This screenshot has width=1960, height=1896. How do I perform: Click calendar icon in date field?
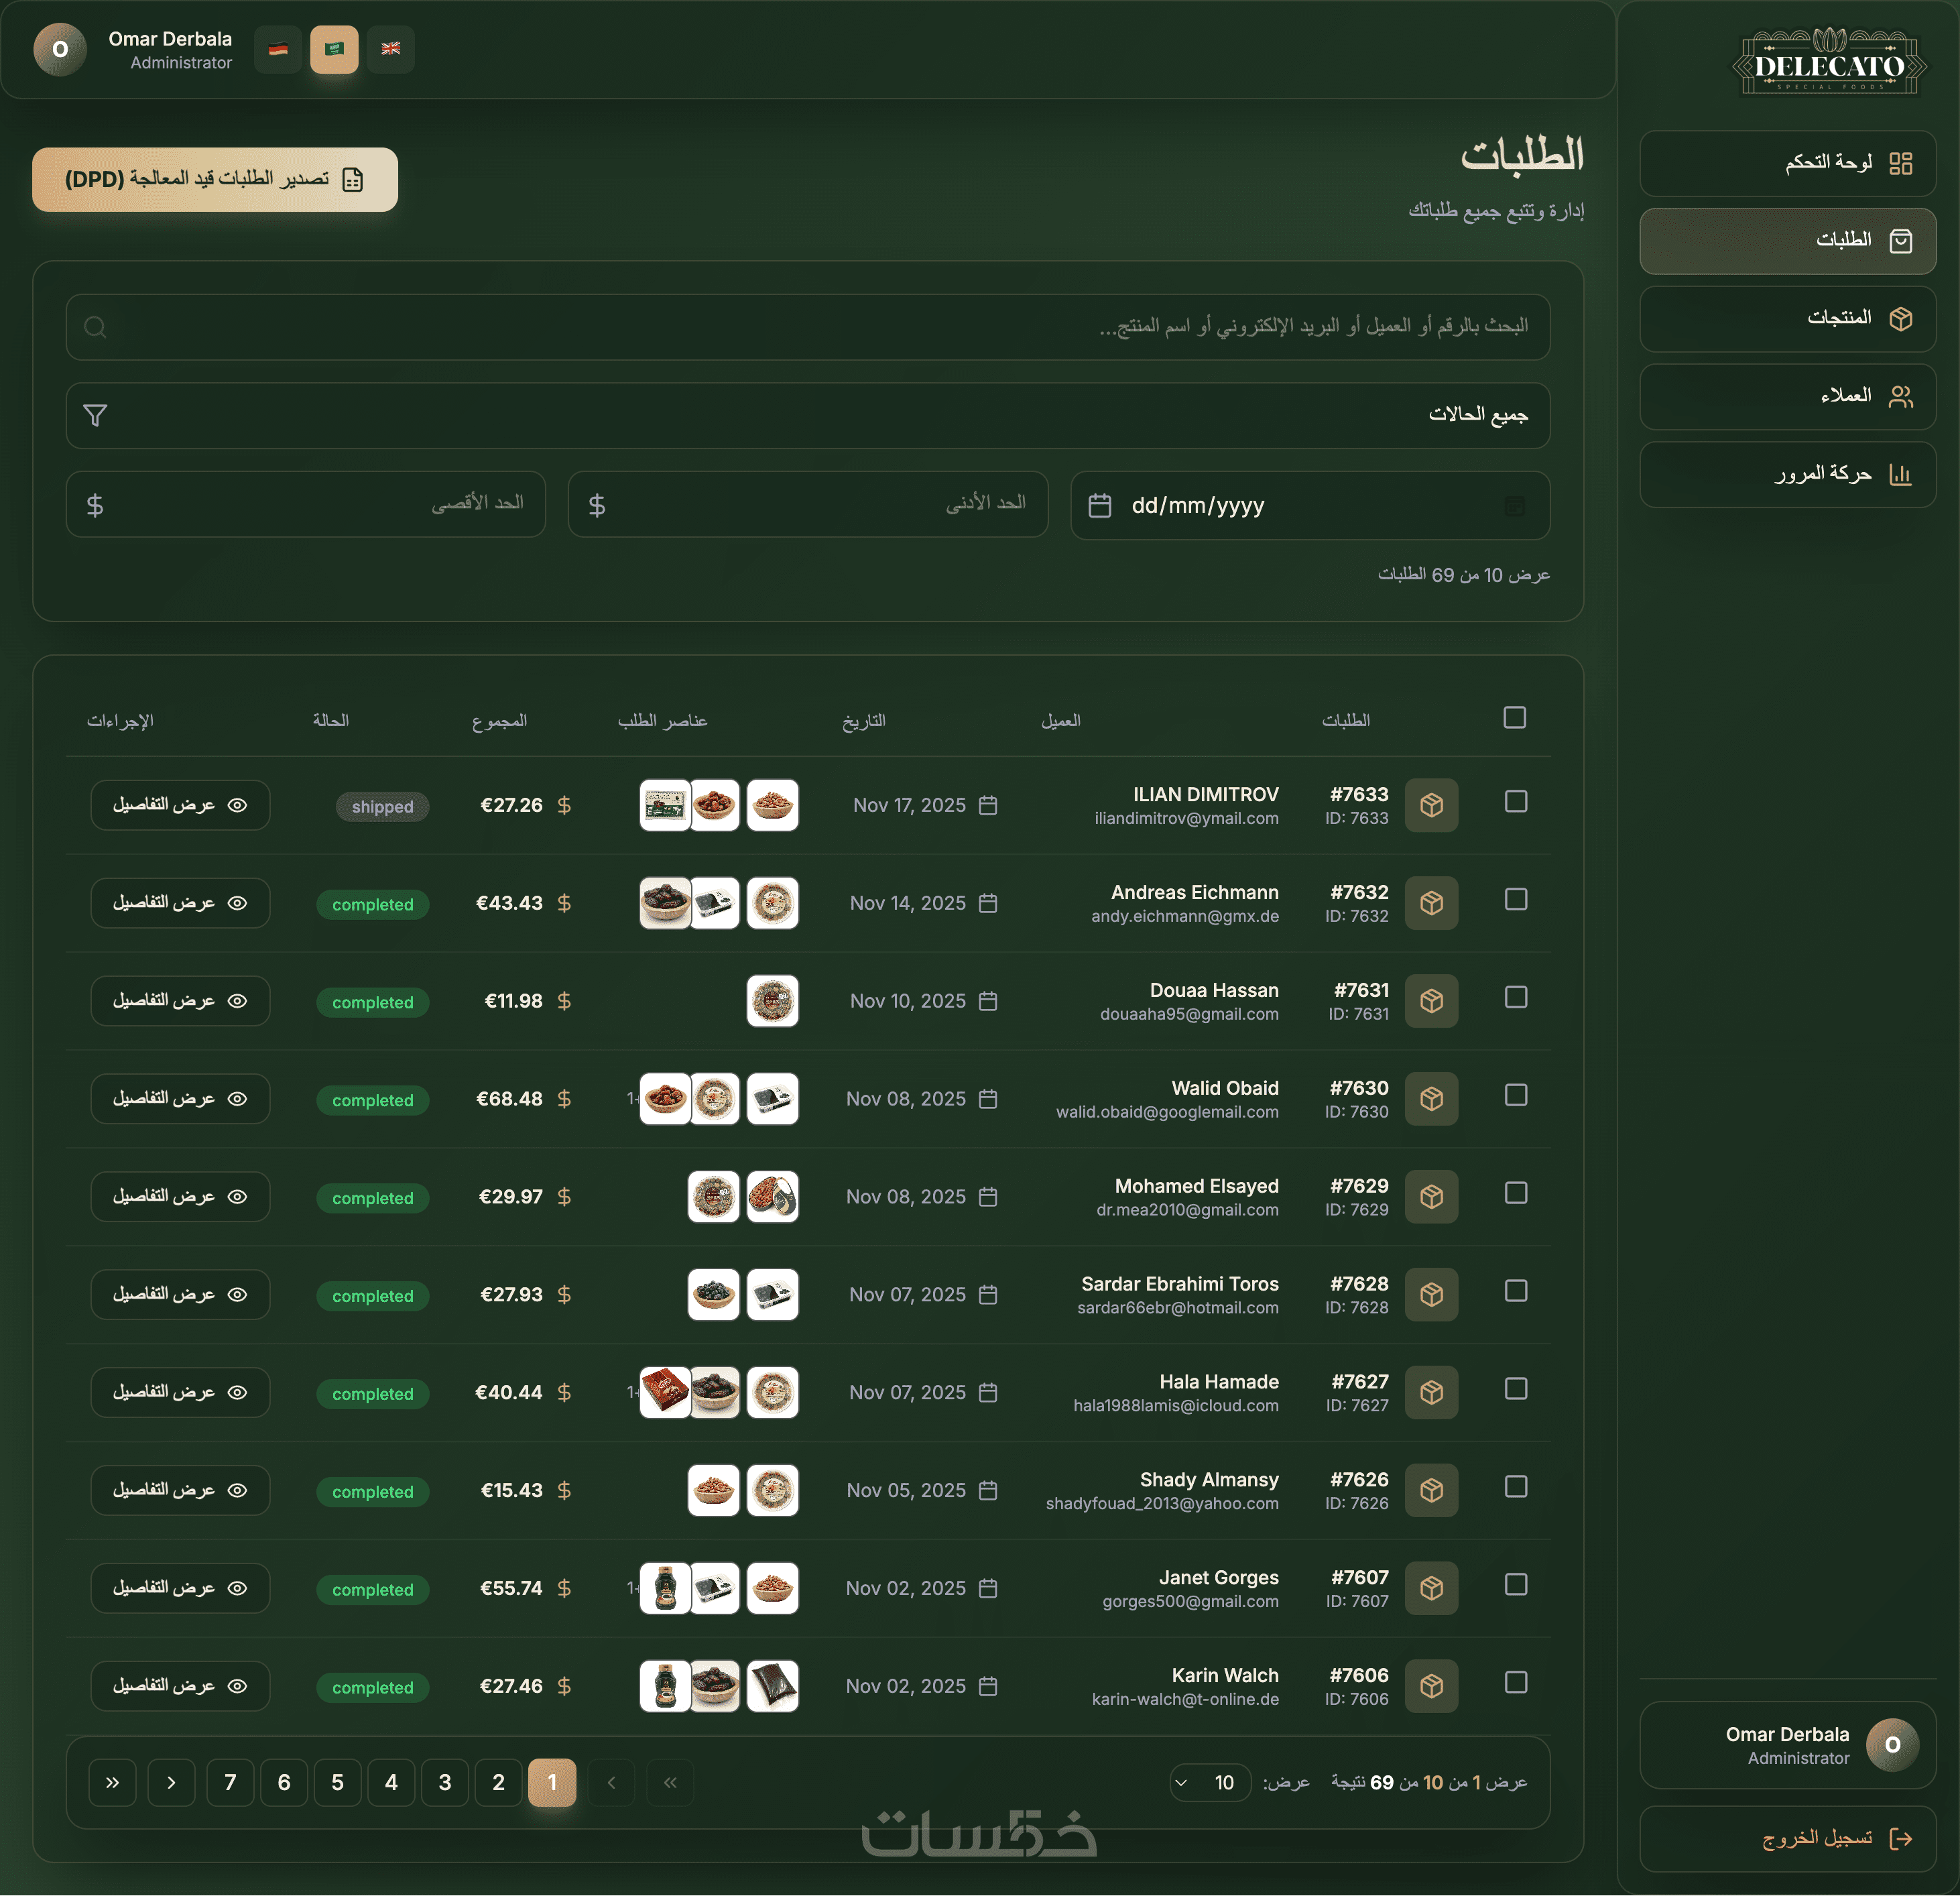pos(1099,505)
